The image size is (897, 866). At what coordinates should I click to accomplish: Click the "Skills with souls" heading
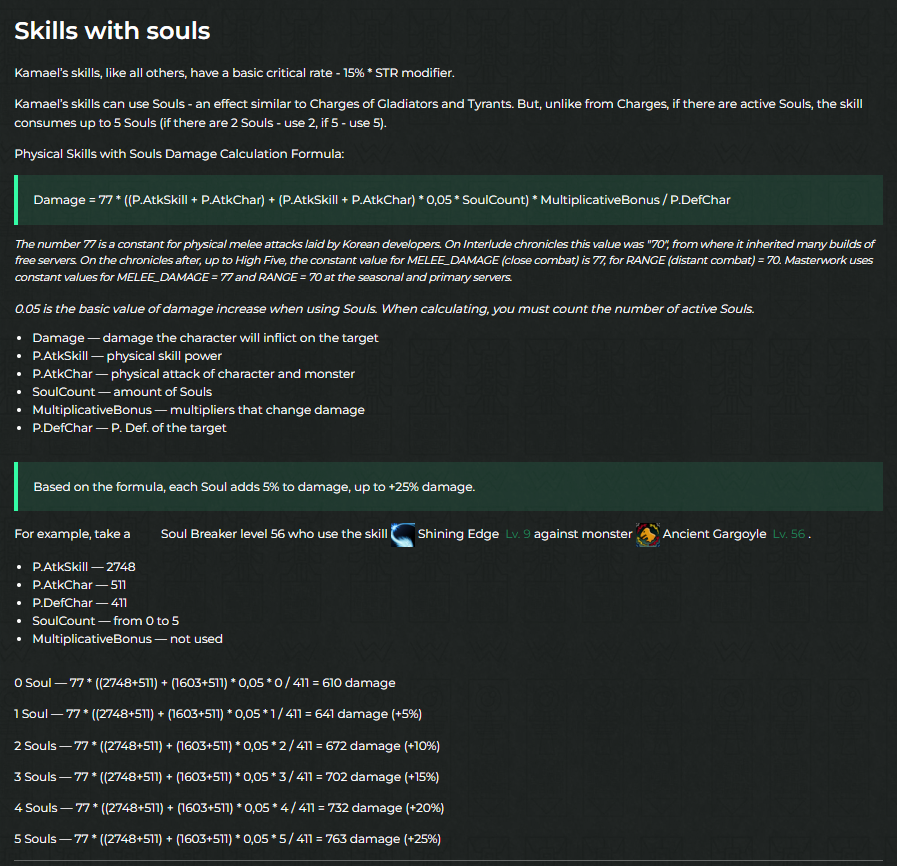point(112,31)
